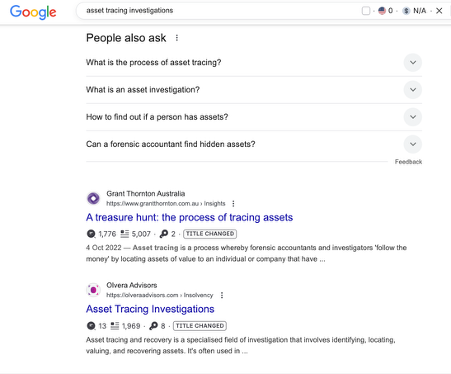This screenshot has height=374, width=451.
Task: Click the US flag volume icon
Action: (382, 11)
